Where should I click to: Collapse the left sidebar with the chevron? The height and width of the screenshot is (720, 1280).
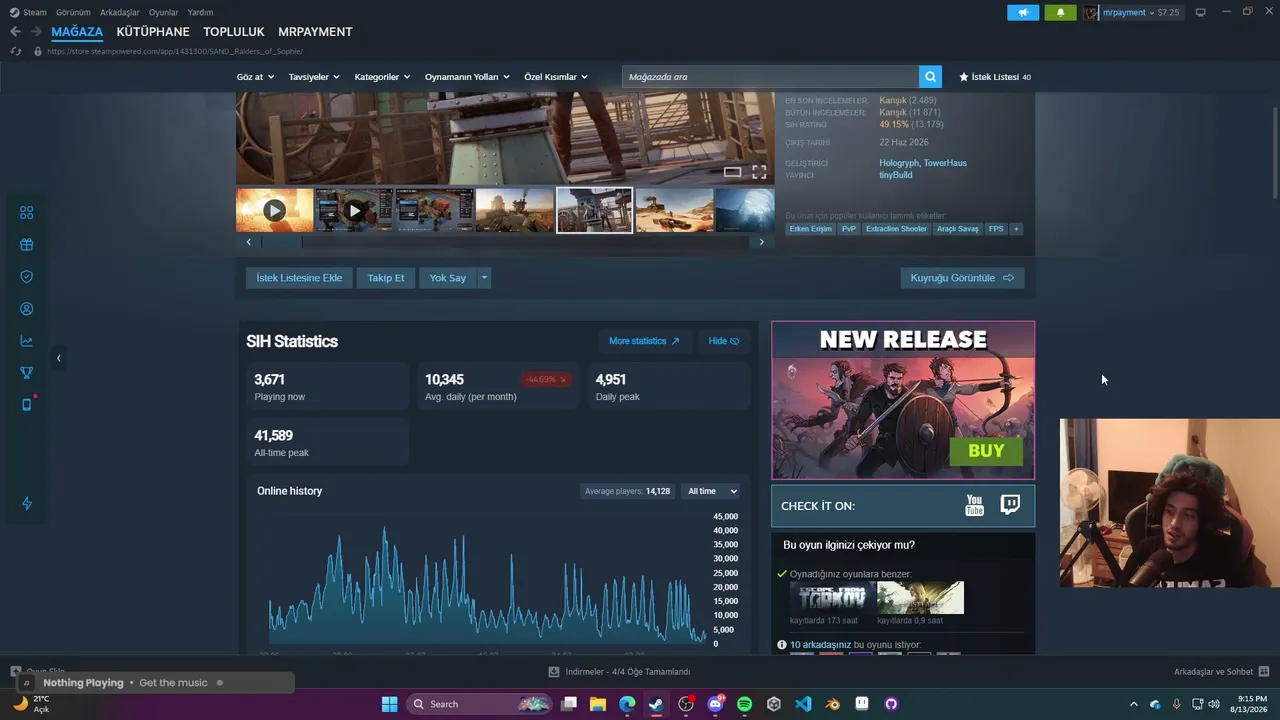[x=58, y=358]
